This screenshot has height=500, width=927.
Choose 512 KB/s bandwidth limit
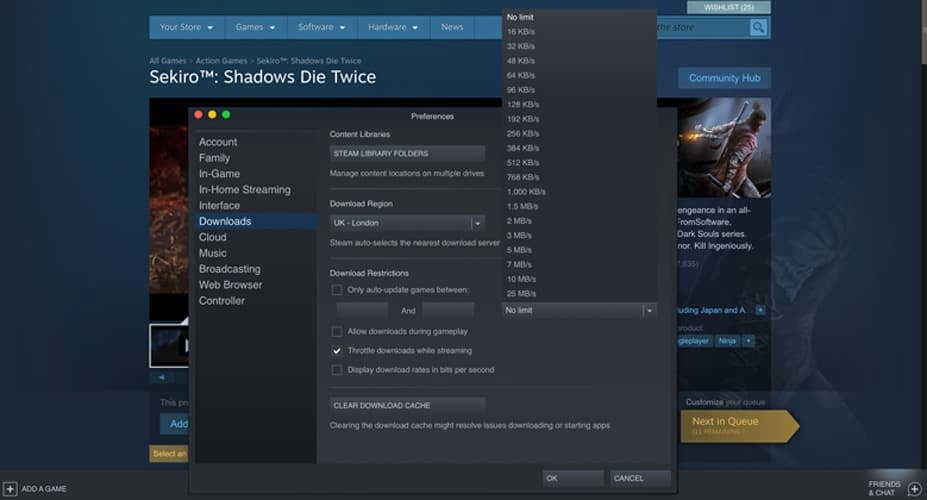click(x=579, y=163)
